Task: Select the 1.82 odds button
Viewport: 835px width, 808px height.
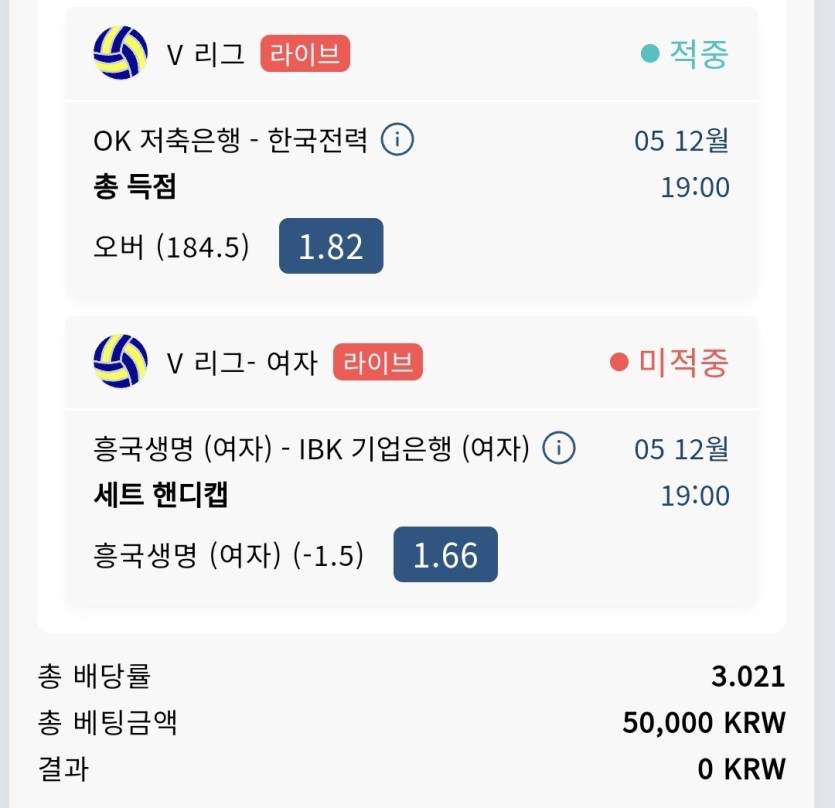Action: [x=331, y=246]
